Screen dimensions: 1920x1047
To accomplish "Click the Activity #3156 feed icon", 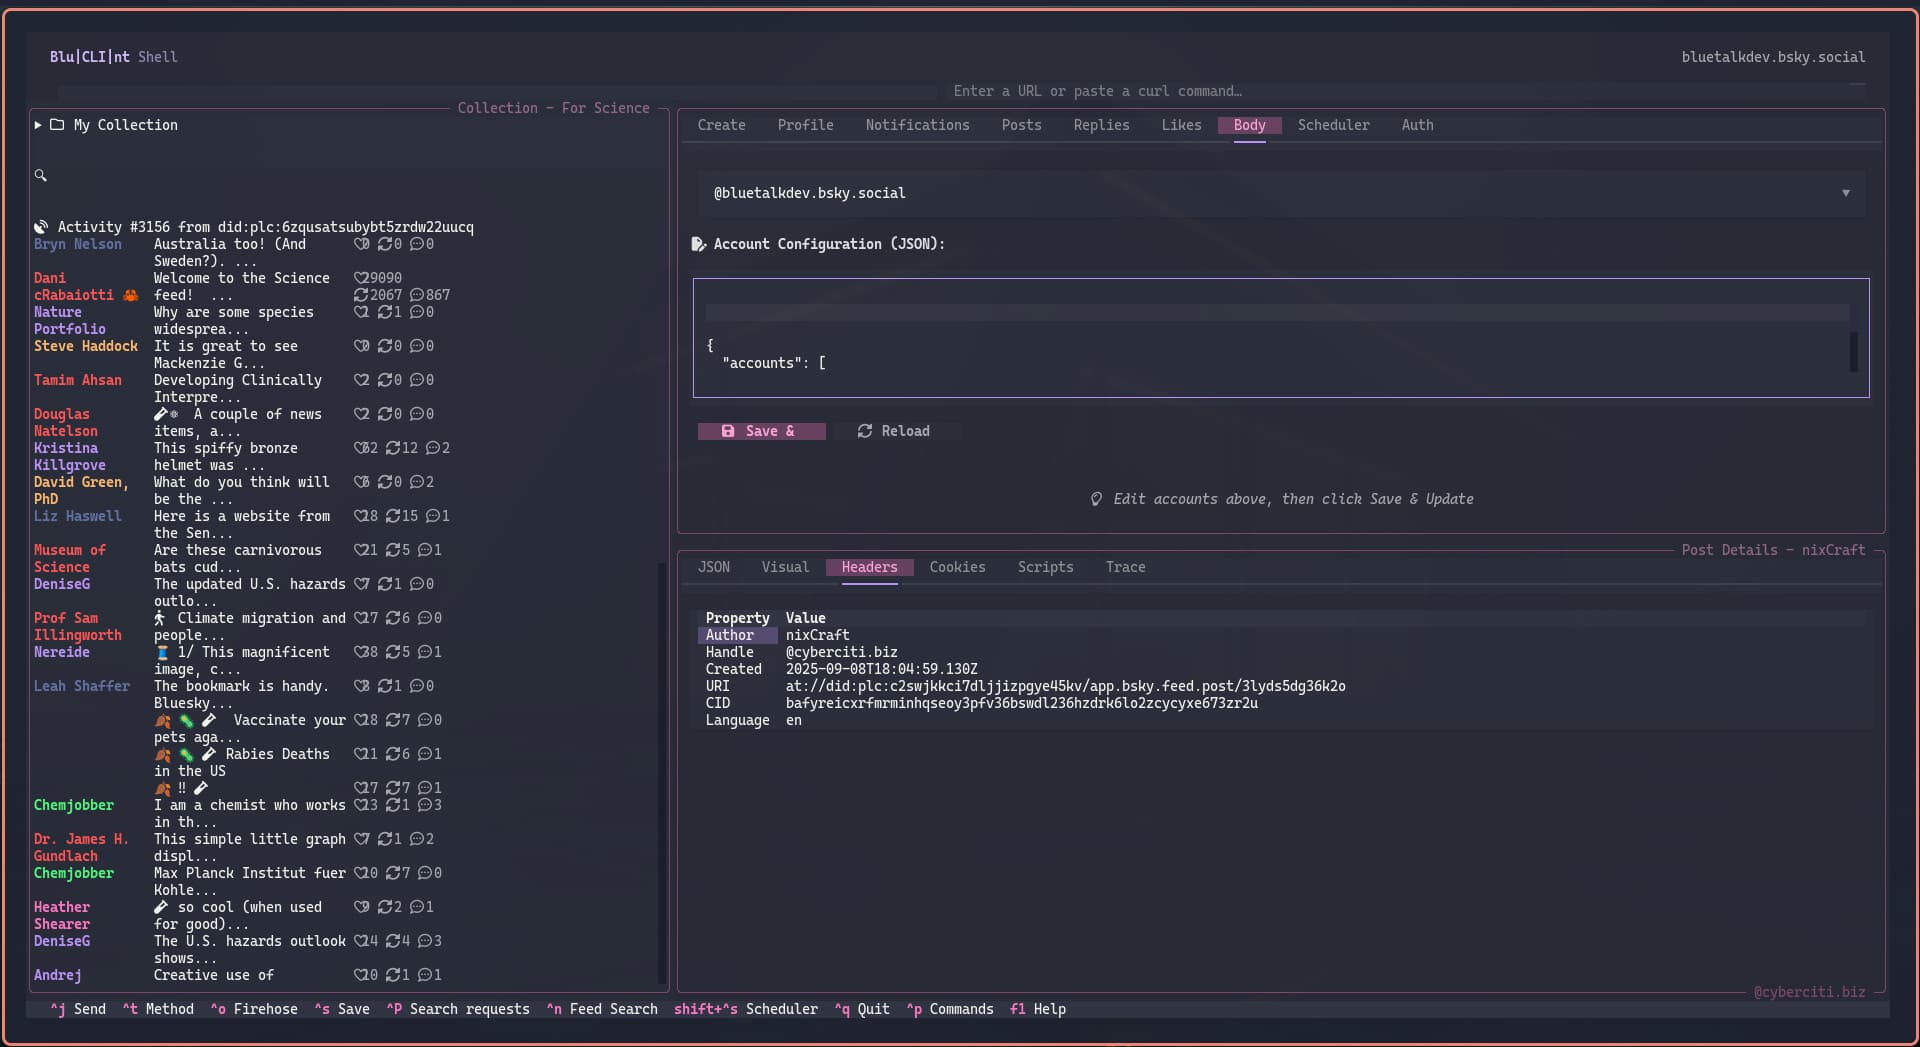I will tap(41, 227).
